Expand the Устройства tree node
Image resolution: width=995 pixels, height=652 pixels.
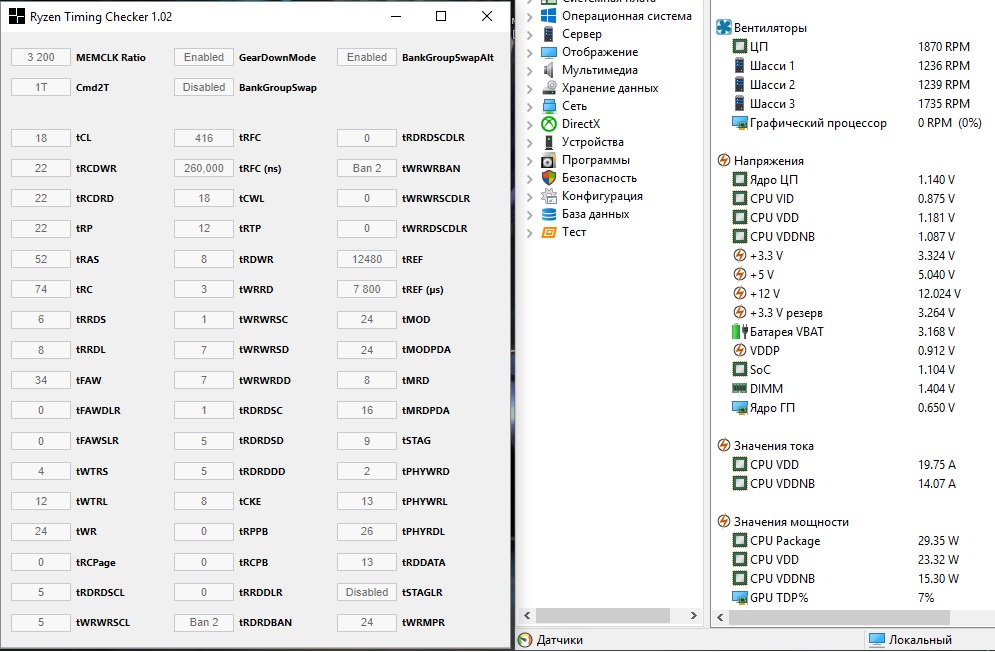[x=529, y=143]
